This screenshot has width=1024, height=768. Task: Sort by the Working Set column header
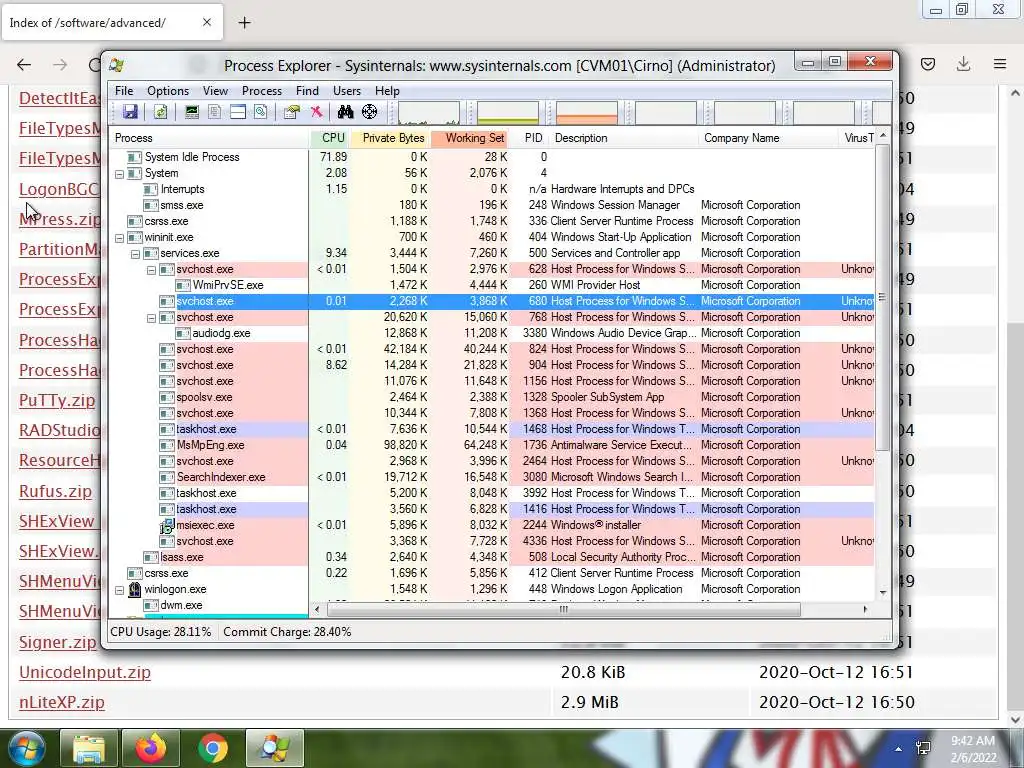point(470,138)
